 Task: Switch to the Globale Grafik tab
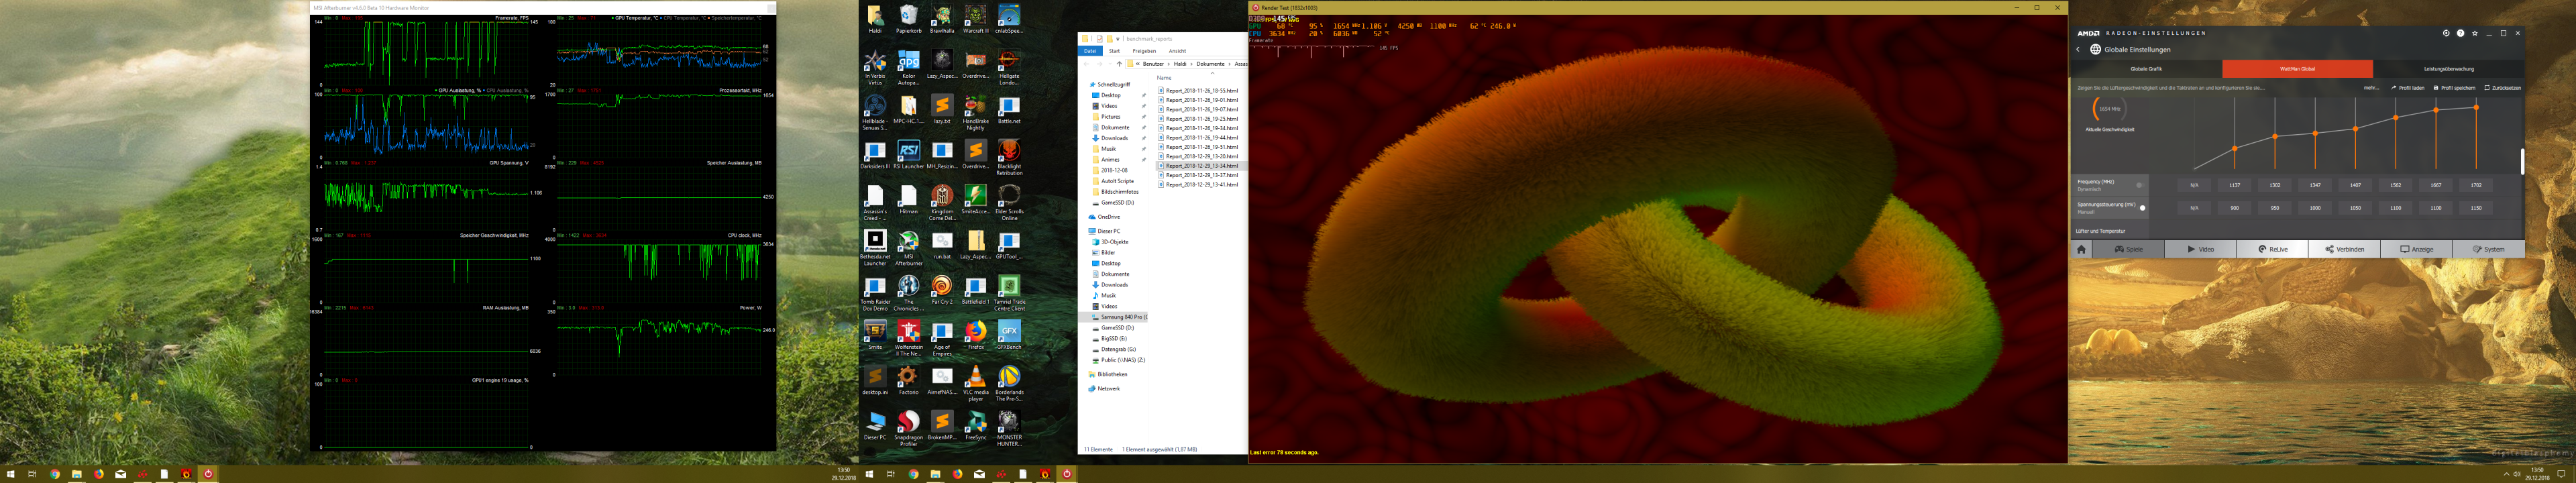click(x=2146, y=69)
